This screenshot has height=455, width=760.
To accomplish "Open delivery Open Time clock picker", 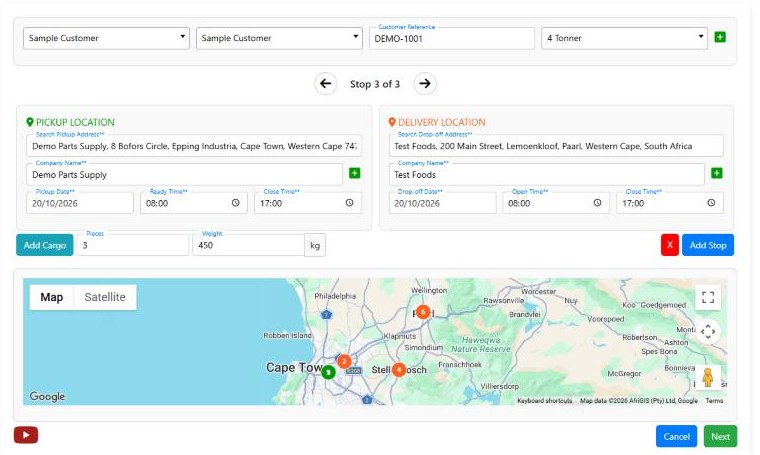I will coord(598,203).
